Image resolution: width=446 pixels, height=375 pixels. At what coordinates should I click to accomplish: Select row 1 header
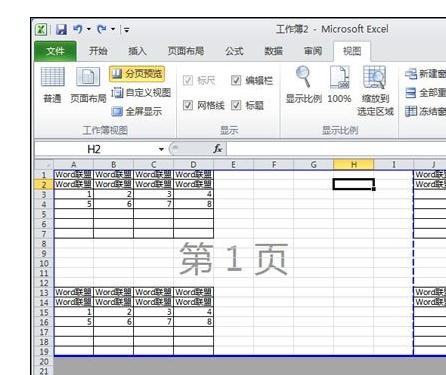tap(44, 175)
